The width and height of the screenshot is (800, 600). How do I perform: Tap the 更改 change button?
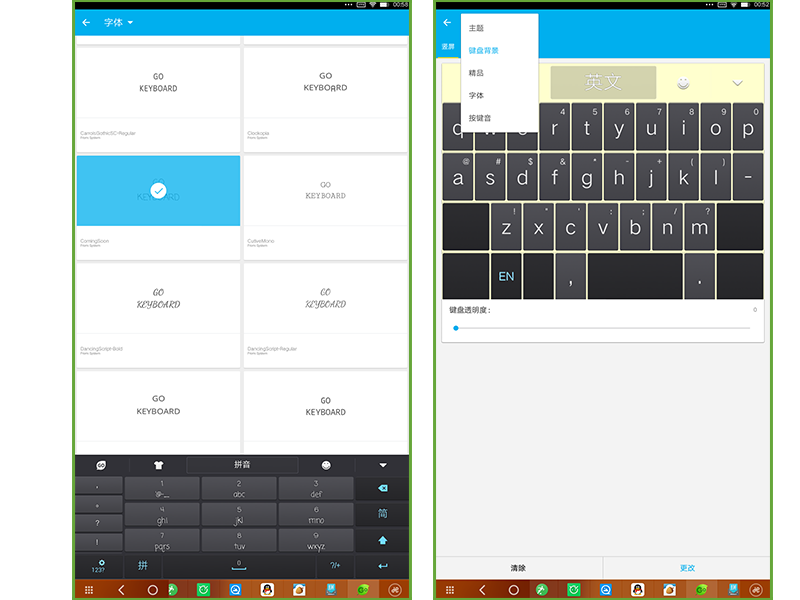pos(687,568)
